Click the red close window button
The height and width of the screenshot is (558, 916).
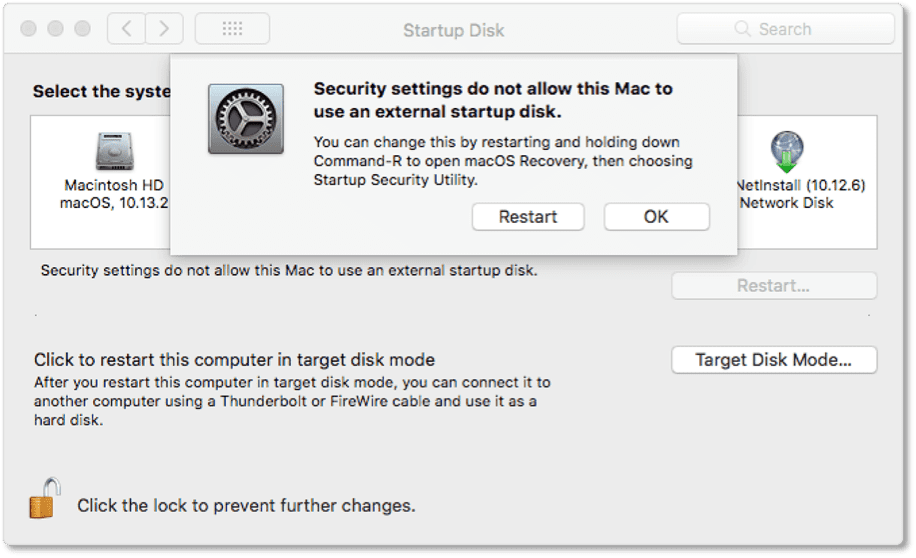point(28,29)
